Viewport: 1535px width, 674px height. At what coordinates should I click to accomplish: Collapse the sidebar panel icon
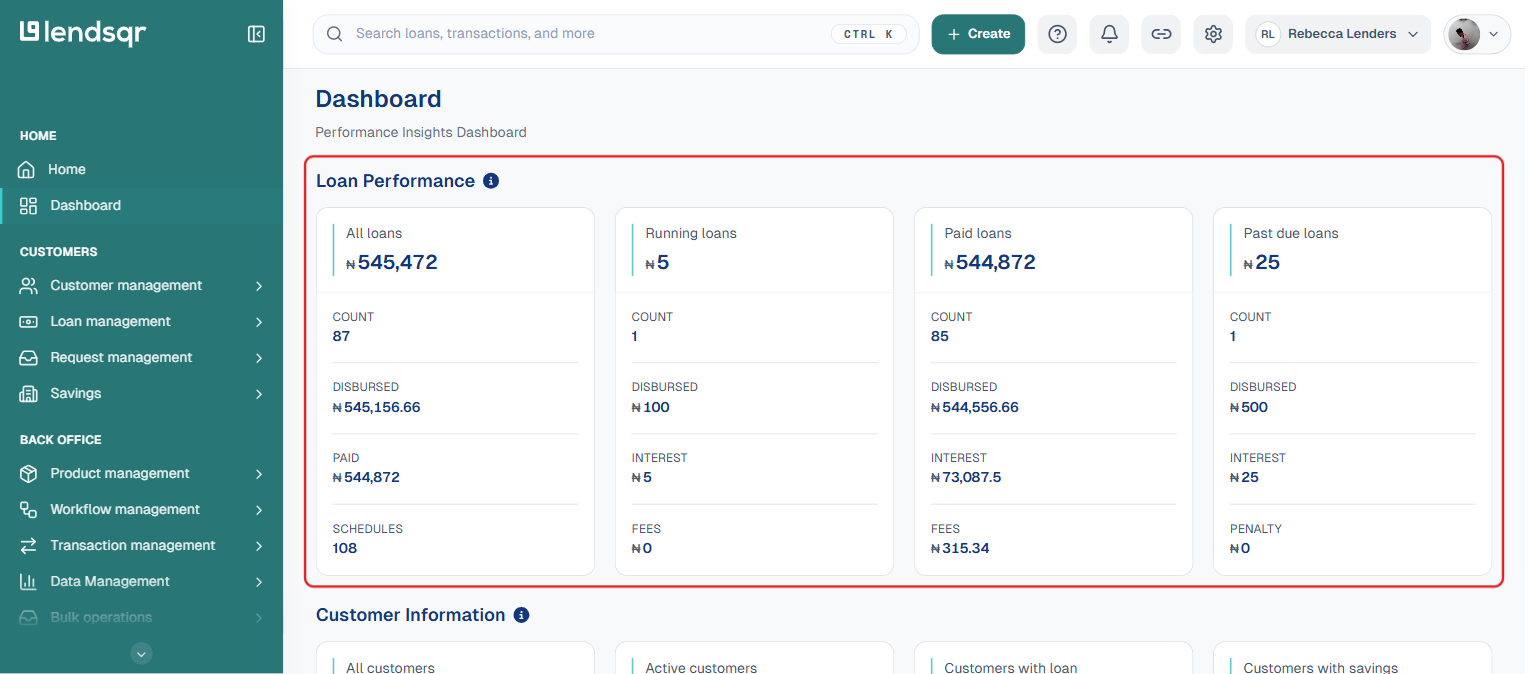[x=256, y=34]
